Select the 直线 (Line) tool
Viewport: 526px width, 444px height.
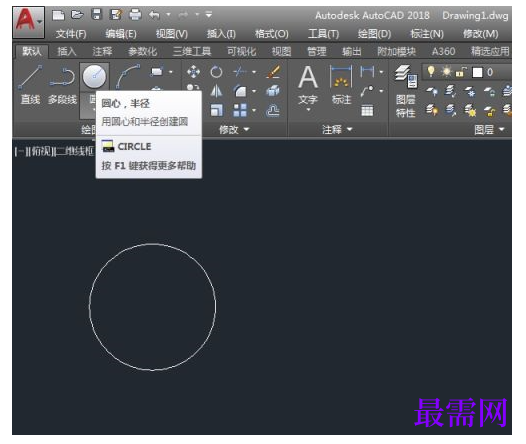[30, 84]
